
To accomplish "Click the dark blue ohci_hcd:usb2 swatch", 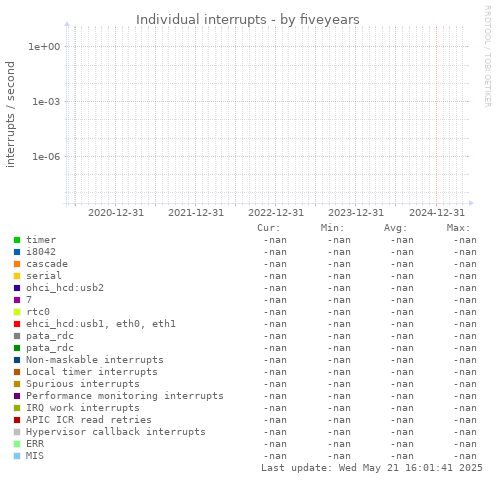I will 17,288.
